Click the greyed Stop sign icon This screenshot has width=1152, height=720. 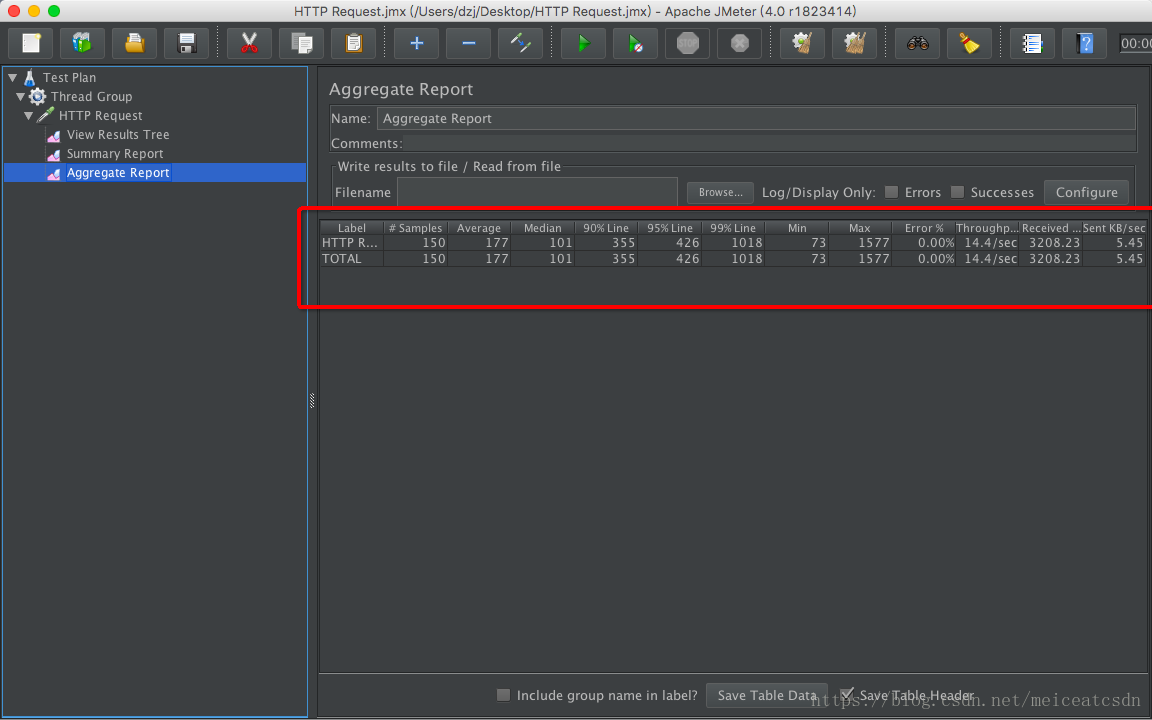(x=688, y=43)
